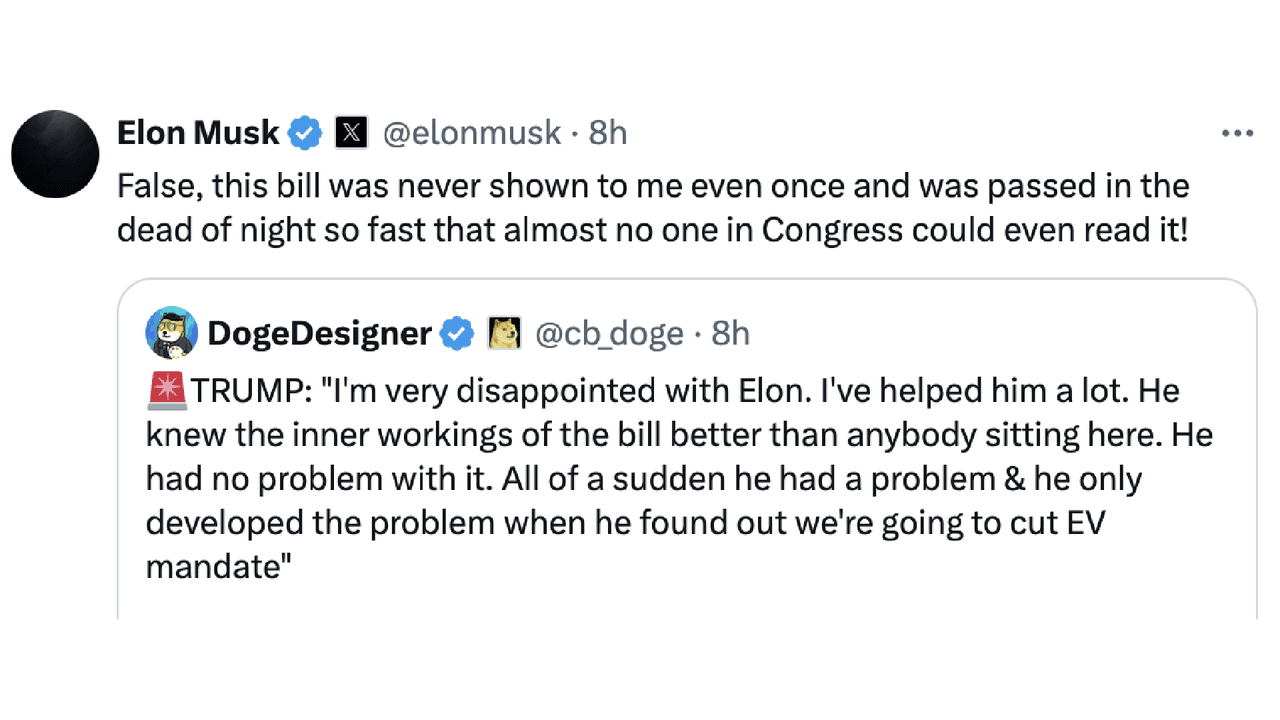Open DogeDesigner's profile avatar
Viewport: 1280px width, 720px height.
(x=171, y=333)
